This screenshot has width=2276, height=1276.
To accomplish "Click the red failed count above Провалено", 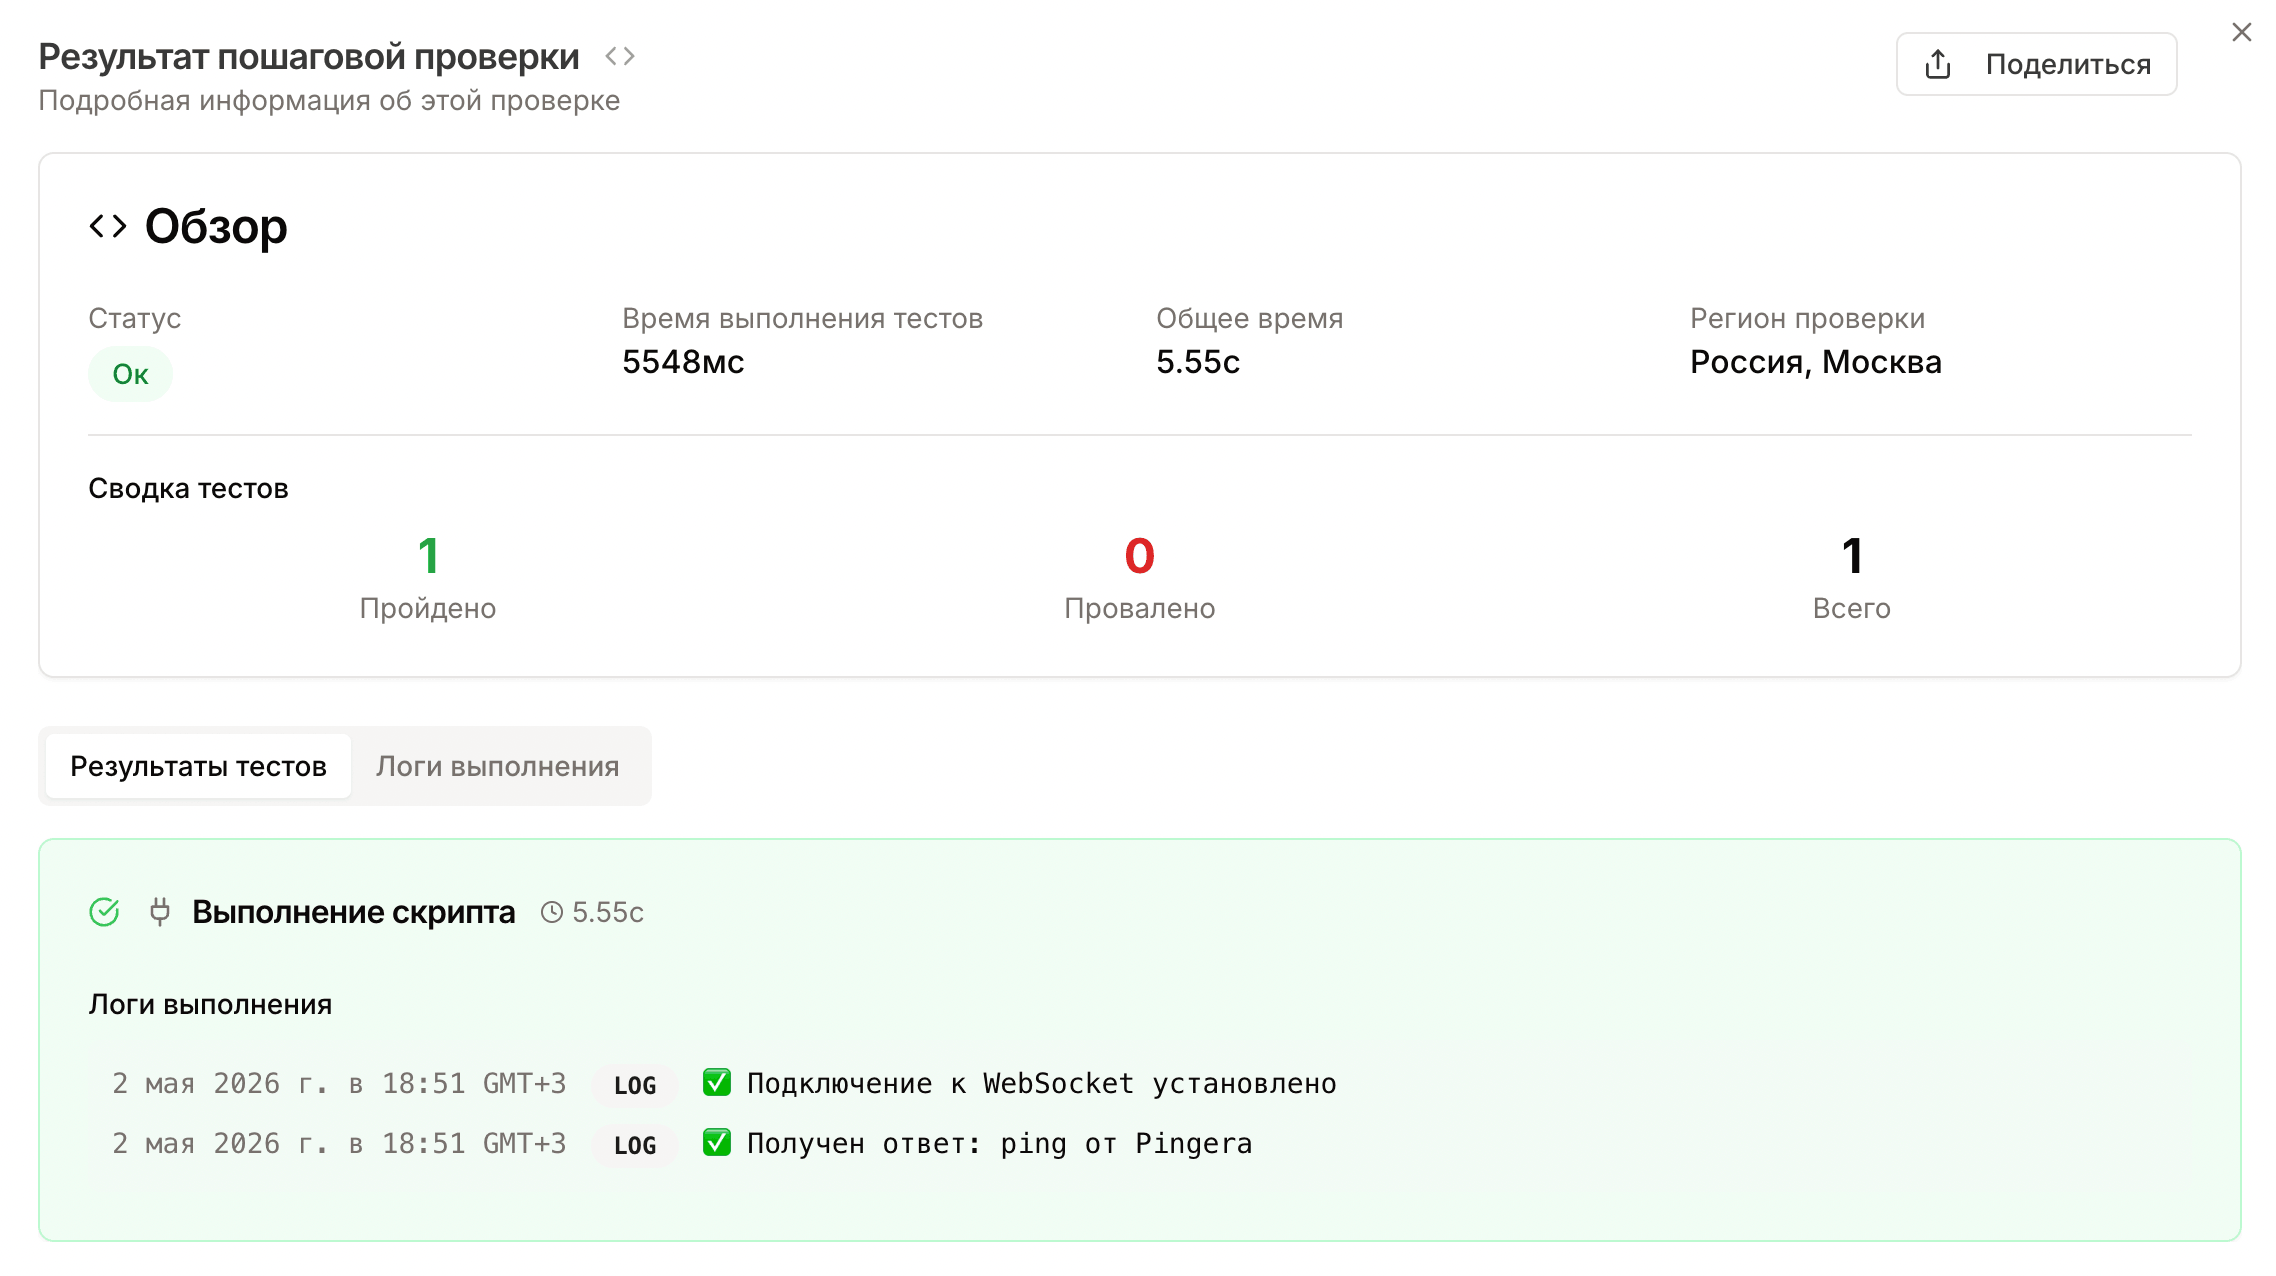I will pos(1140,556).
